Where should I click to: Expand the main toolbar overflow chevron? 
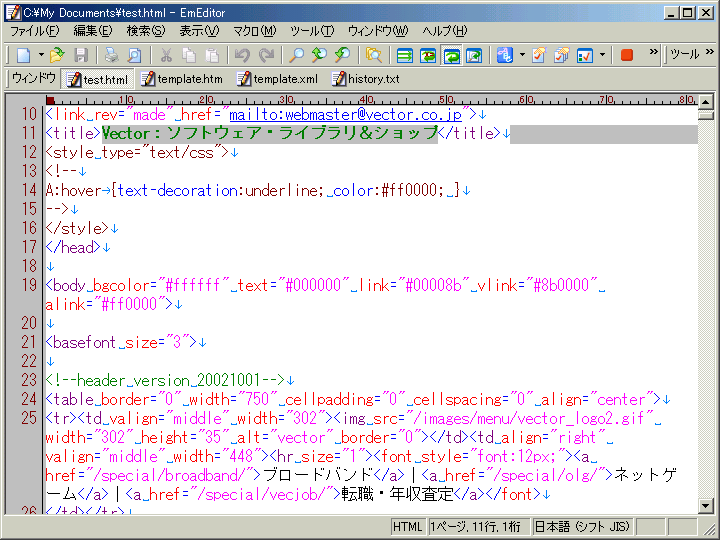(653, 52)
